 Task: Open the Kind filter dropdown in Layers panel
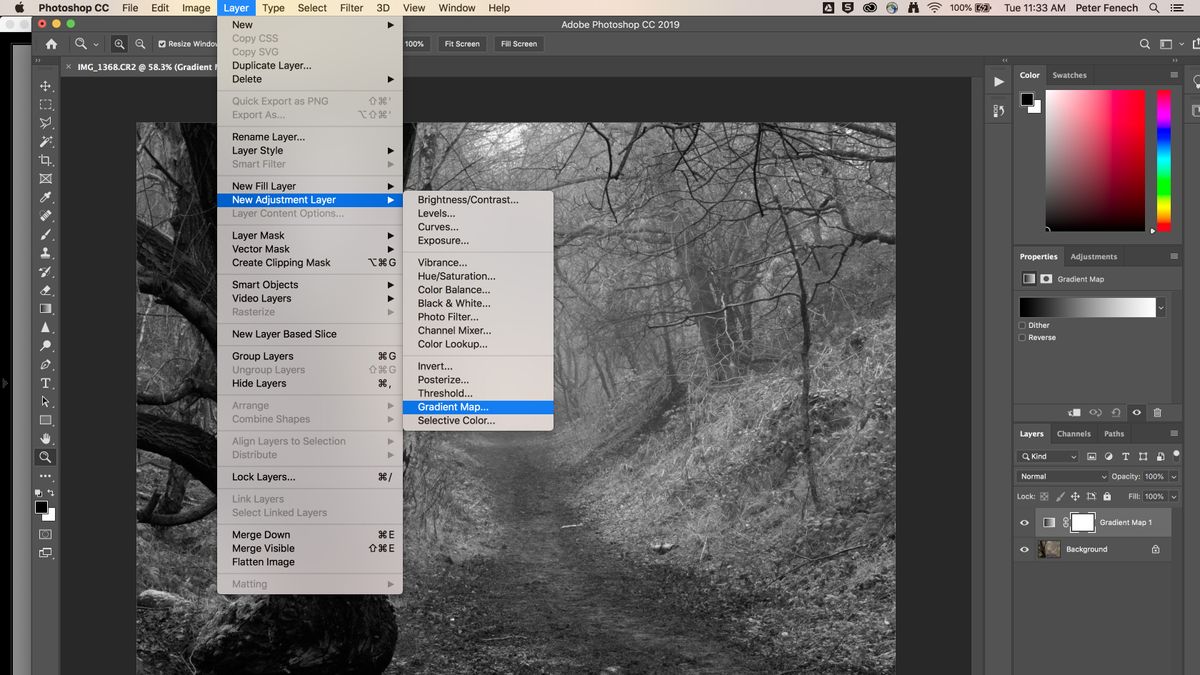point(1050,456)
